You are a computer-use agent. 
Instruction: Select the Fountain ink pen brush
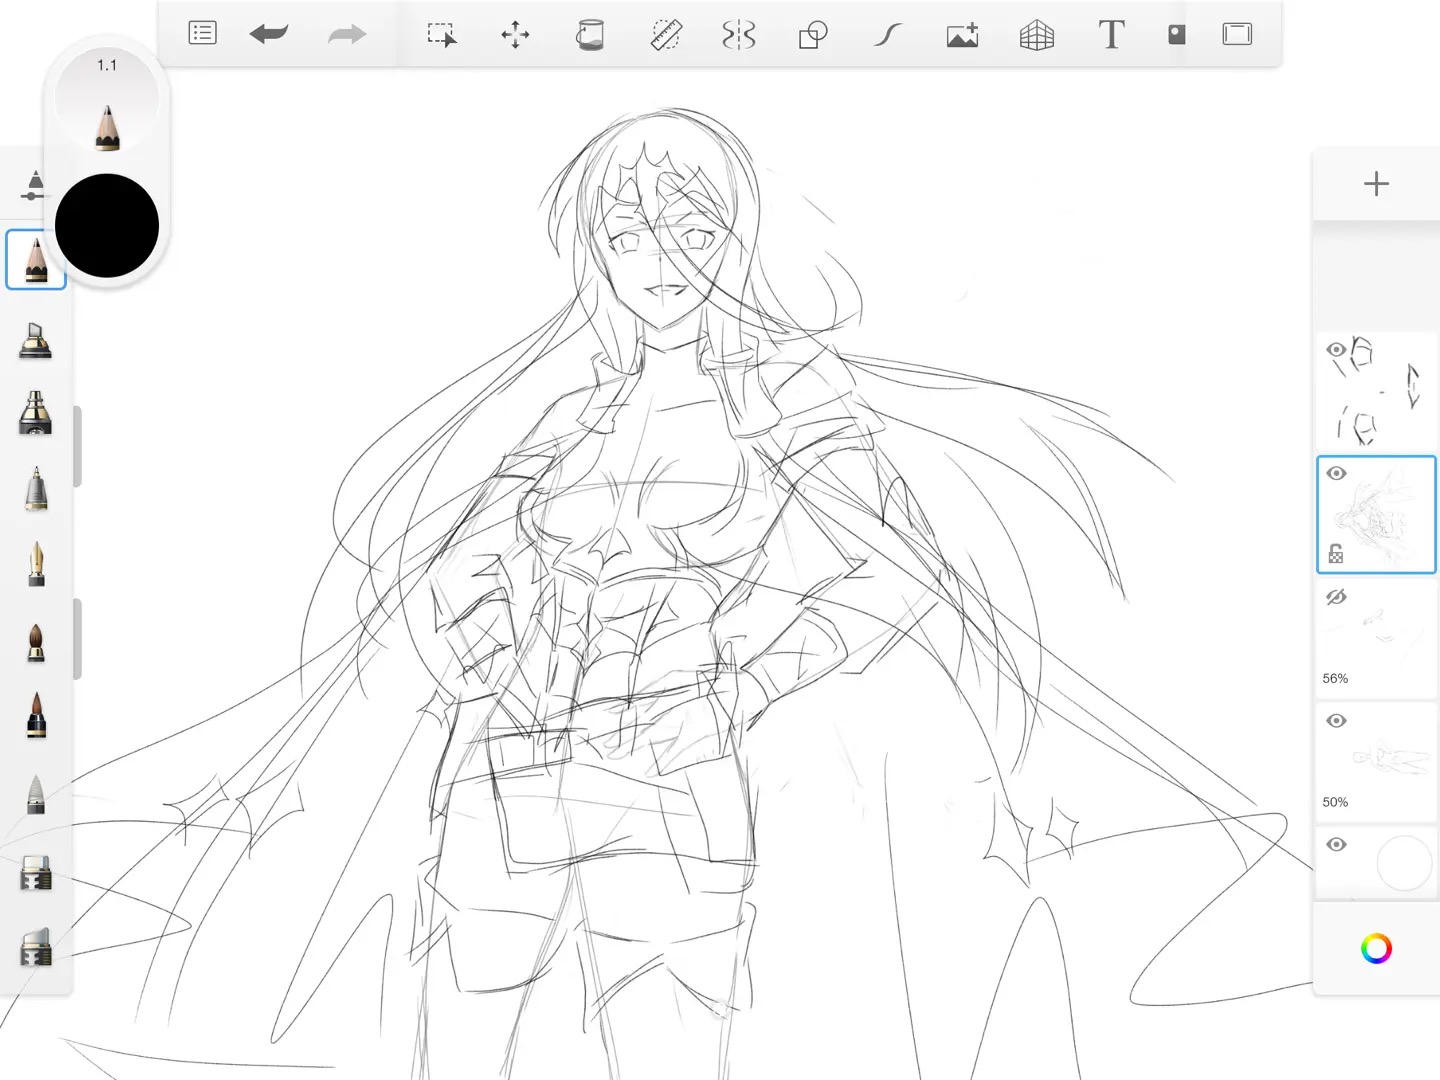[x=36, y=564]
